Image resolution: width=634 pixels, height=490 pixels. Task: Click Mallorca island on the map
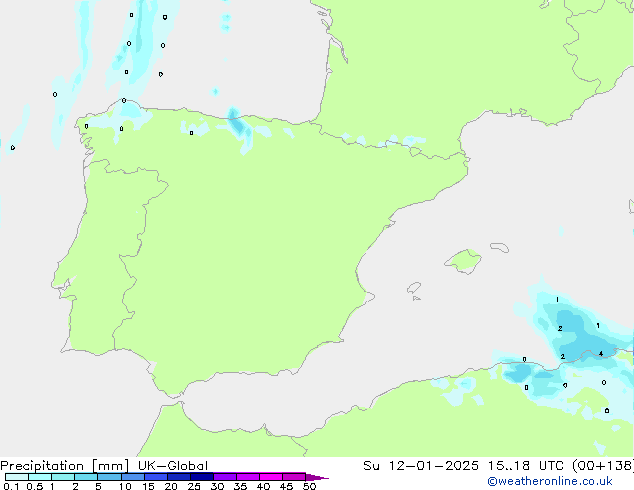click(x=463, y=261)
